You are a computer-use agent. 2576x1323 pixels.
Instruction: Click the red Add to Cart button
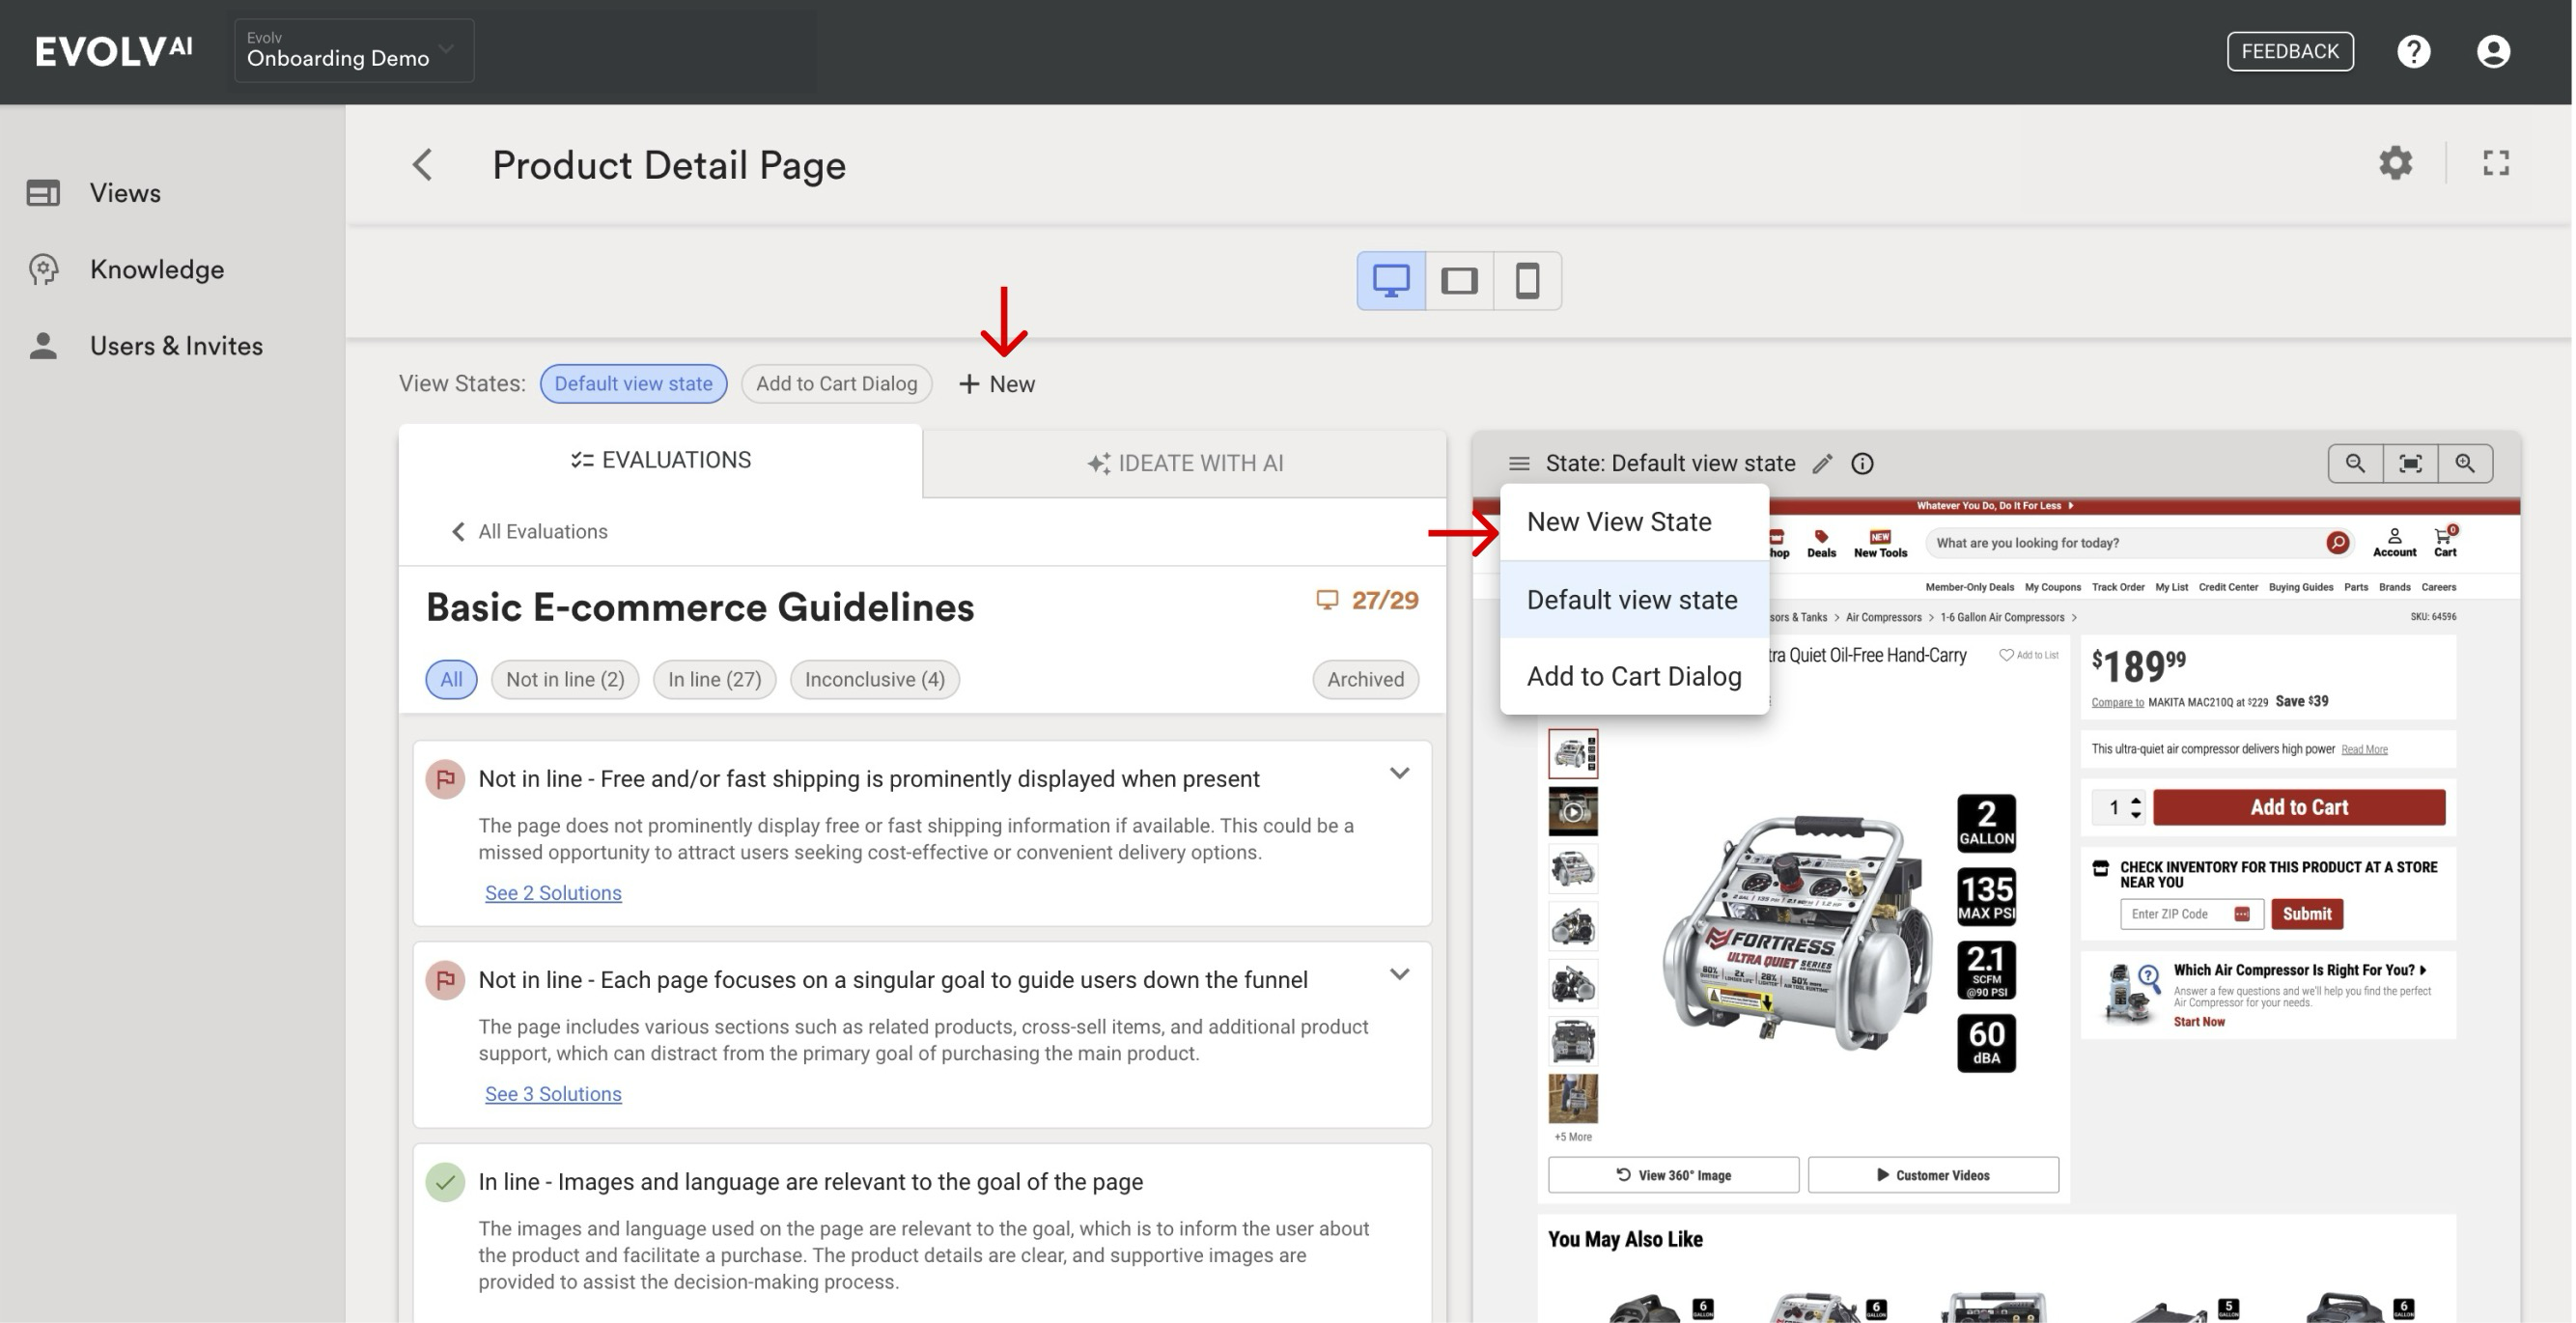[x=2298, y=807]
